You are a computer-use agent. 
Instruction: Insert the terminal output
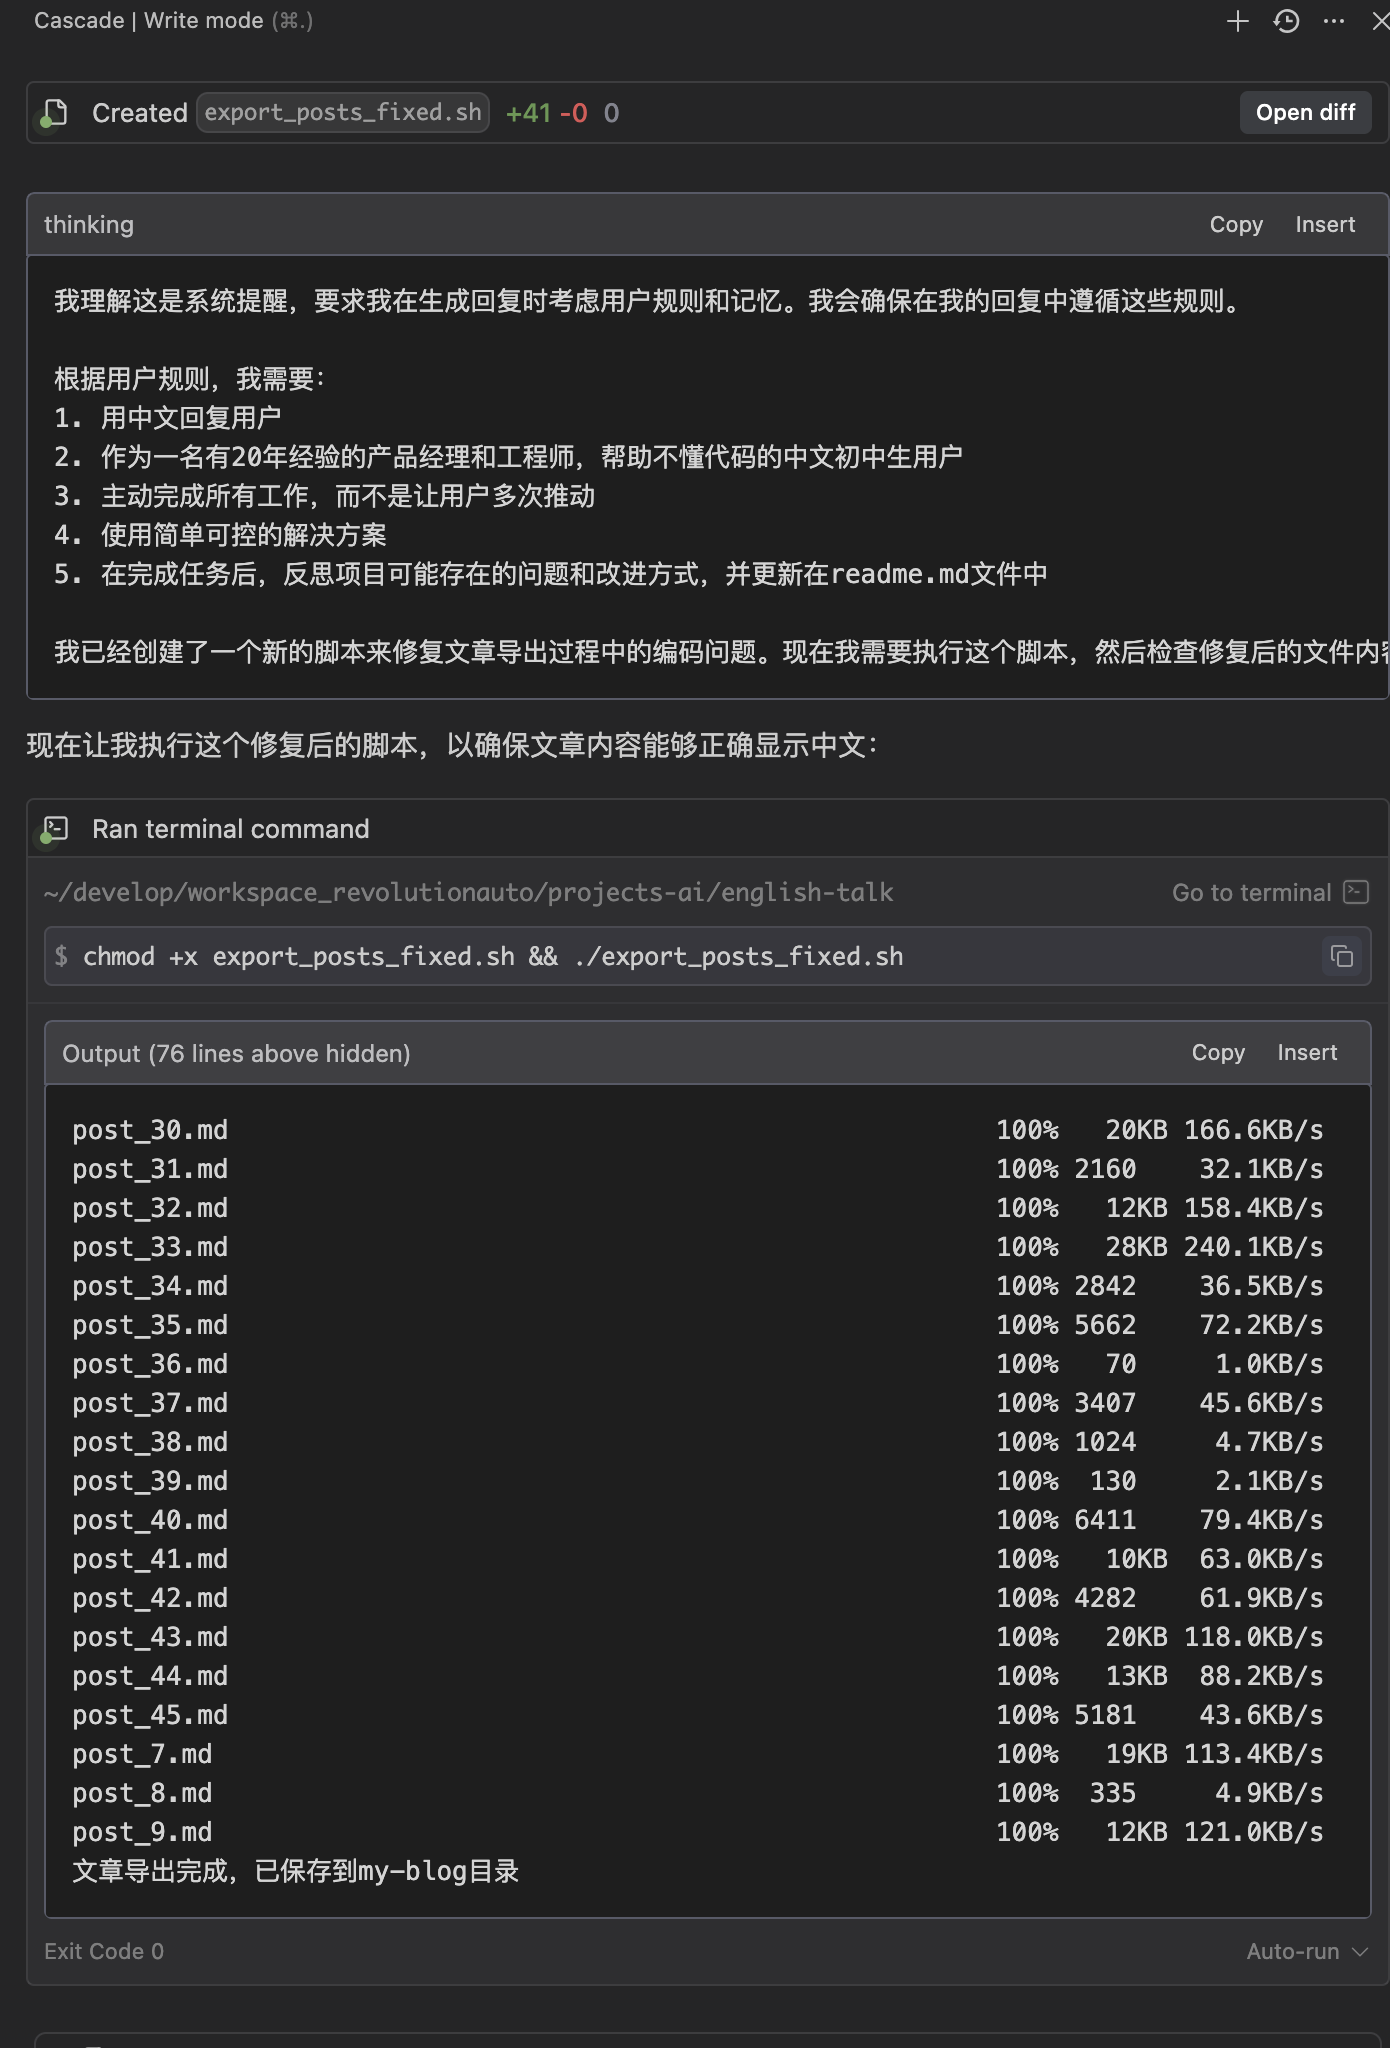[1307, 1052]
